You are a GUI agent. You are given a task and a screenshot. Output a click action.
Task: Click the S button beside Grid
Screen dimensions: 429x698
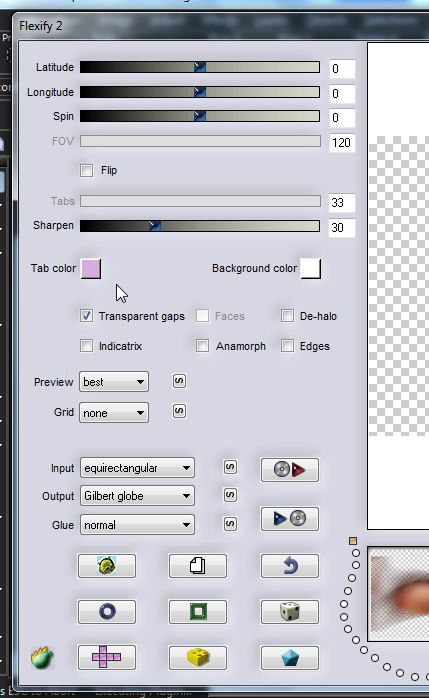click(x=179, y=411)
